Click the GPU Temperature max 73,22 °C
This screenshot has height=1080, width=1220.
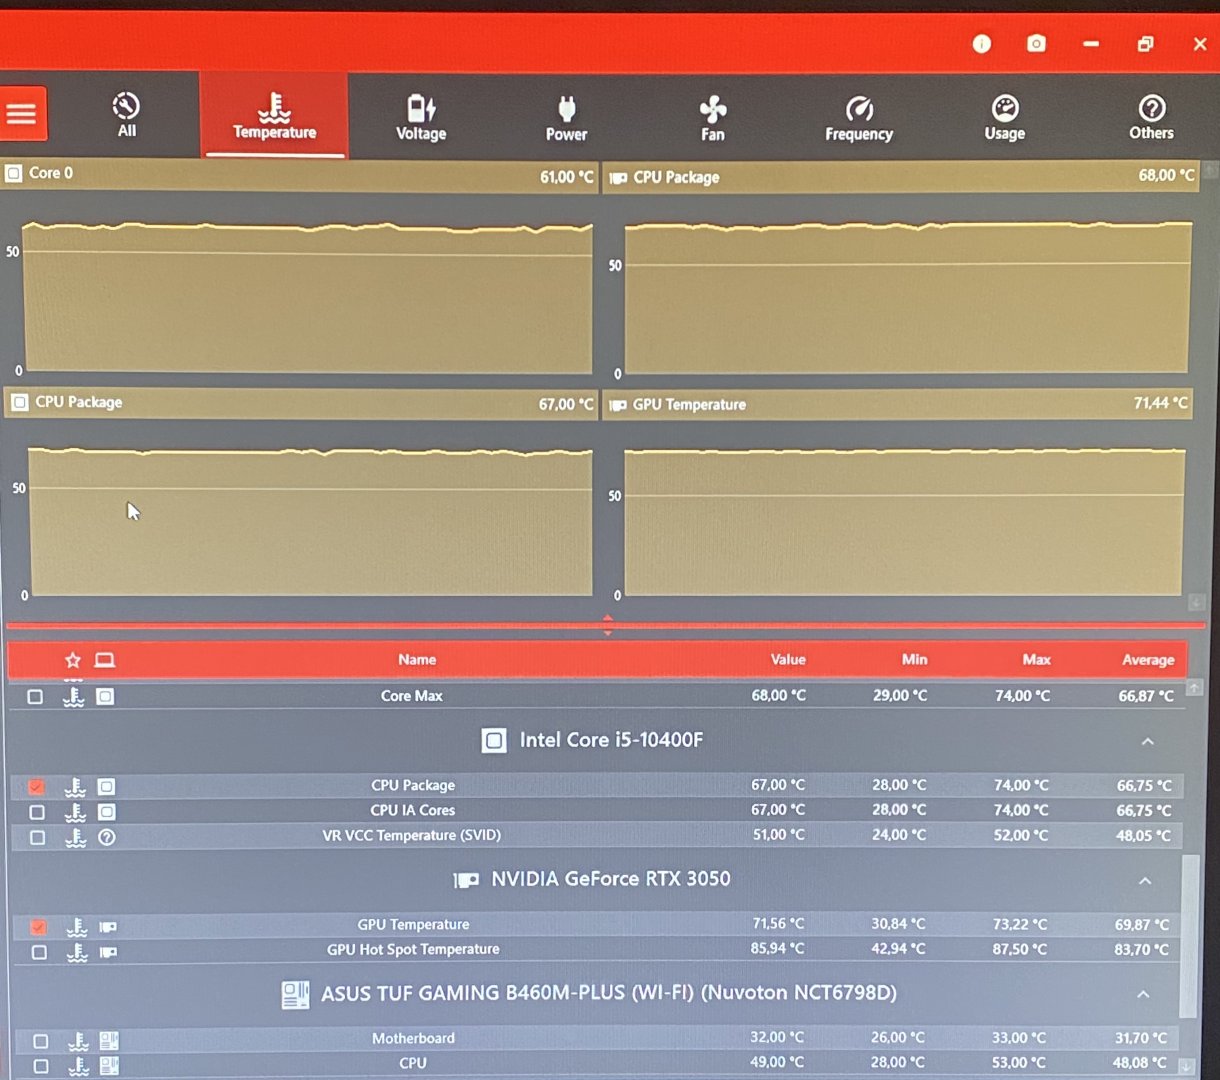[x=1020, y=924]
